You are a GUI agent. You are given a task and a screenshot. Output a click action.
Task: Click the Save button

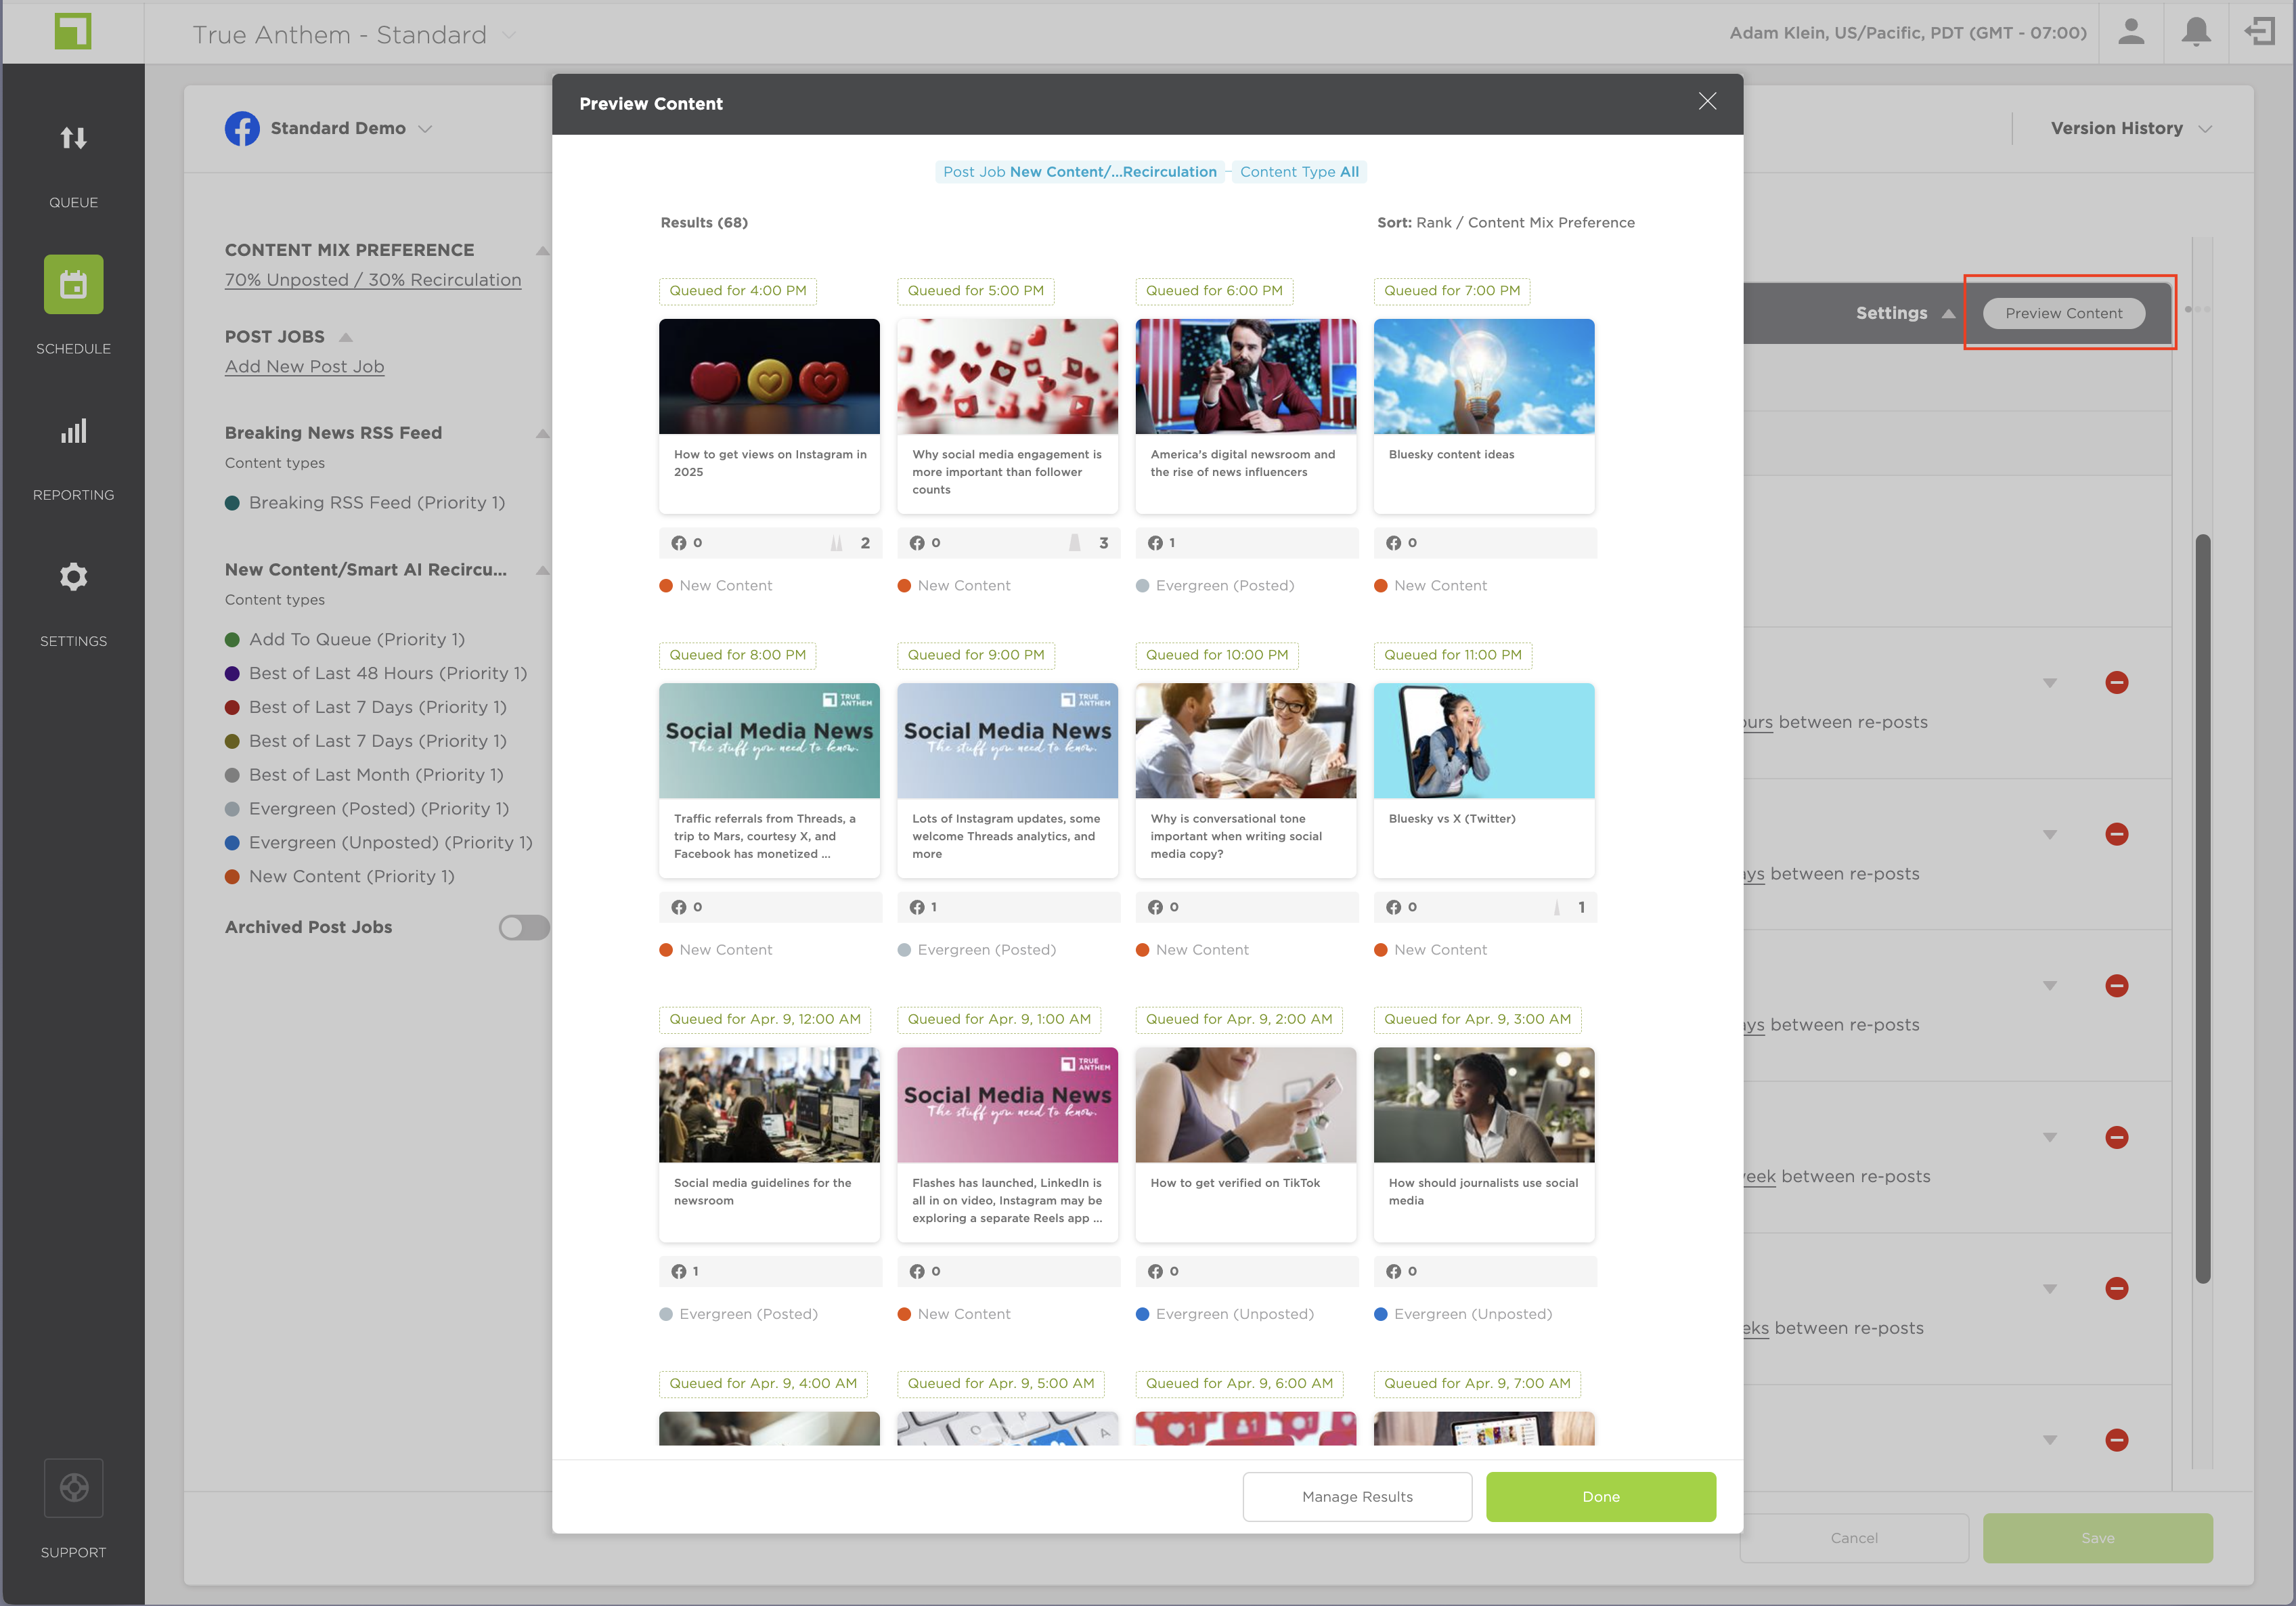(2098, 1538)
